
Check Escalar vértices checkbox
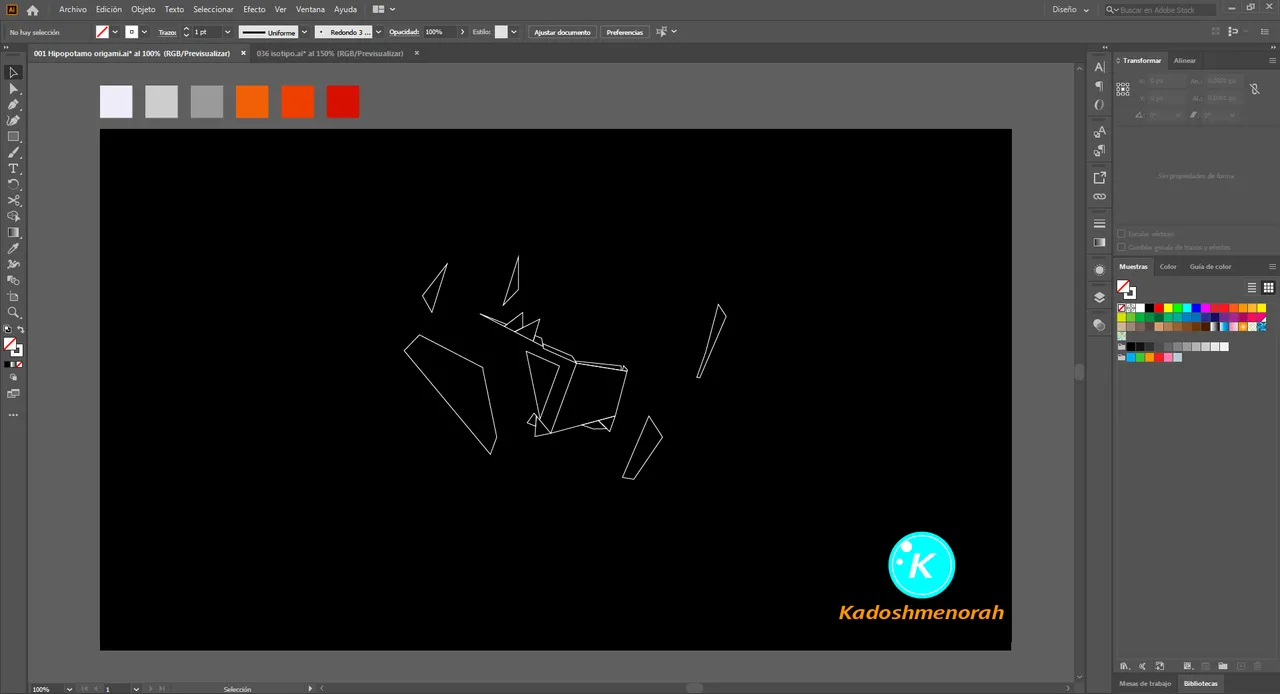(x=1121, y=234)
